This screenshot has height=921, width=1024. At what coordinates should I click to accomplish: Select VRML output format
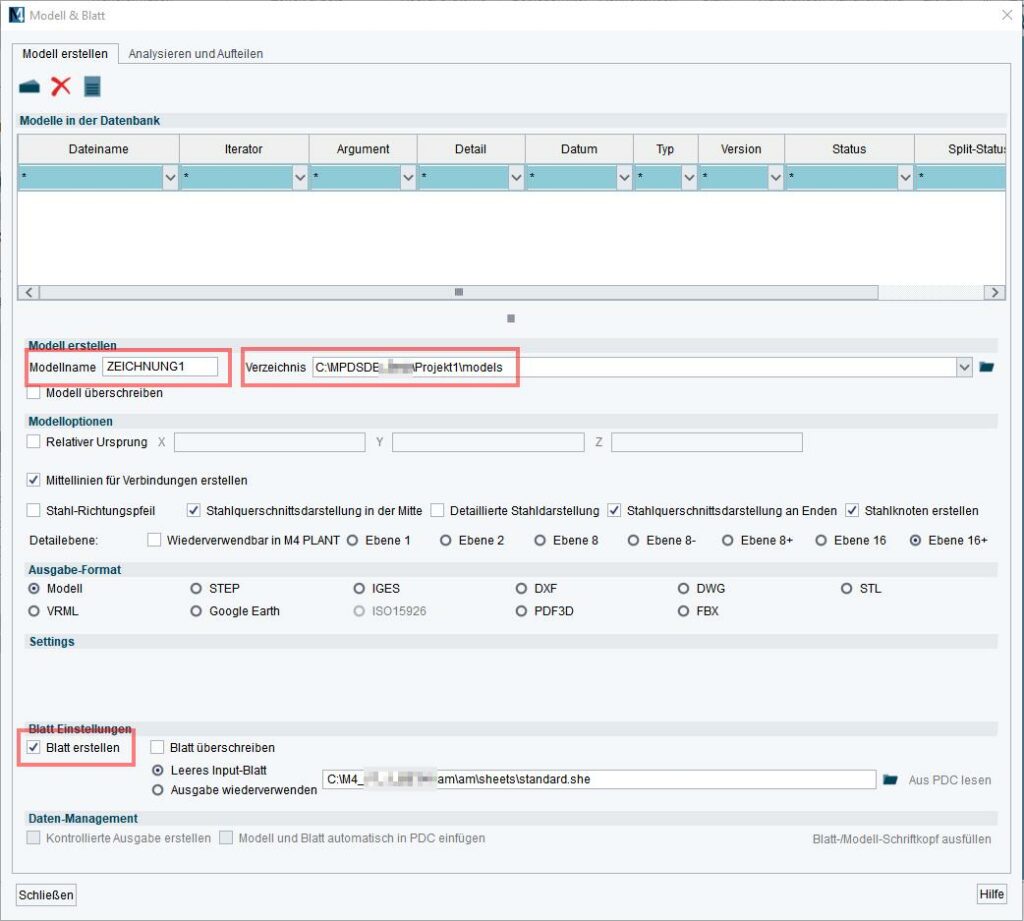34,611
